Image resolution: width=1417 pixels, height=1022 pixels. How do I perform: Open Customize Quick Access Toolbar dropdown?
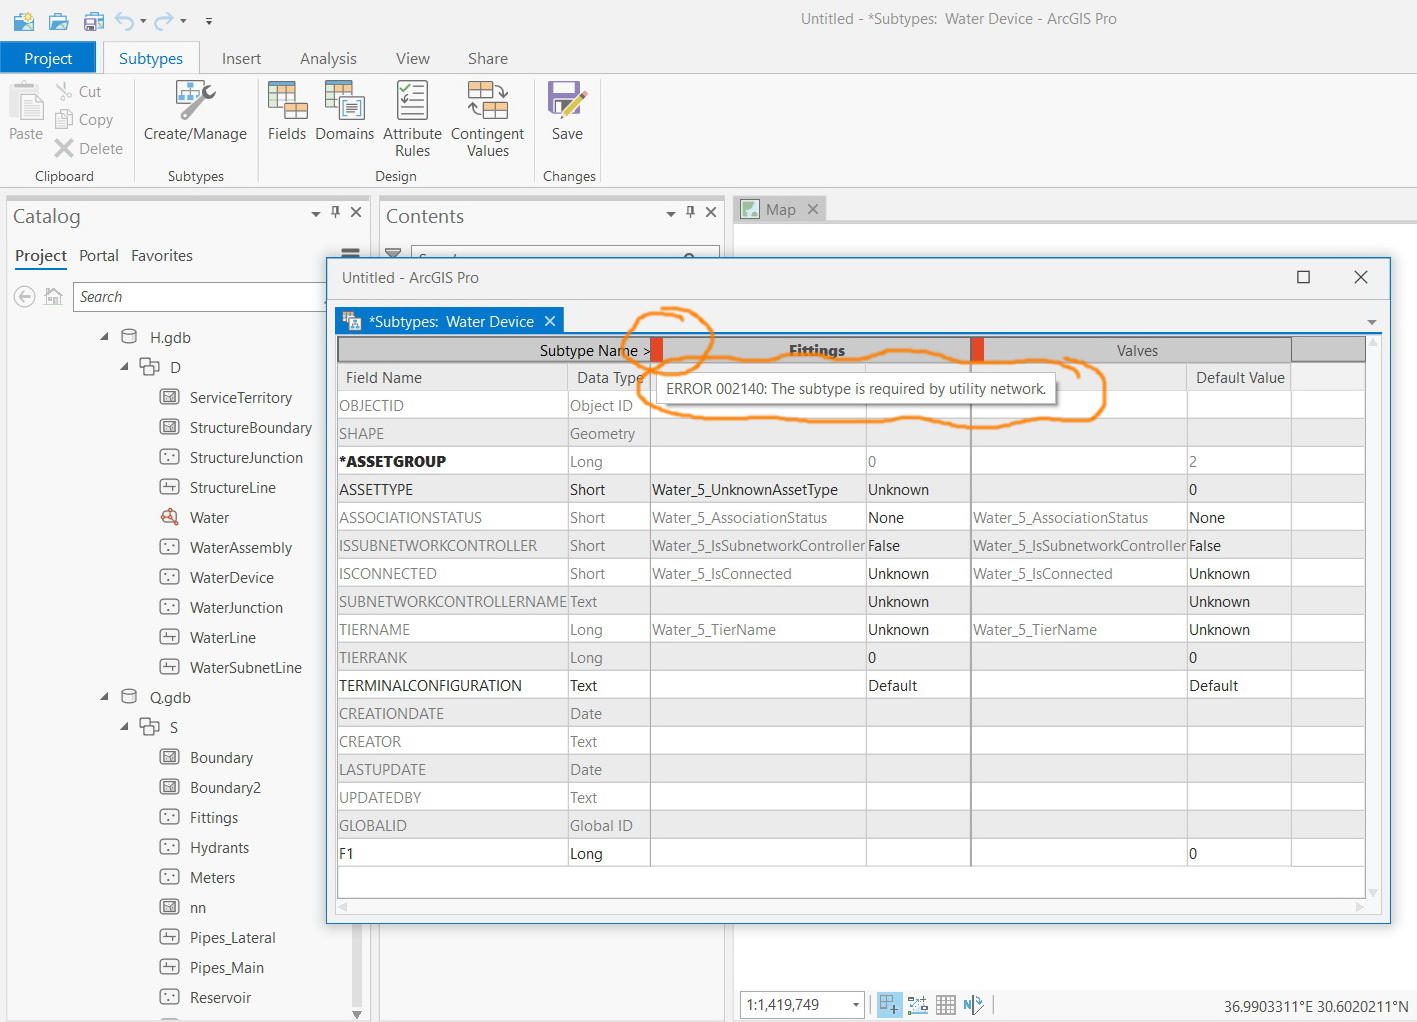pyautogui.click(x=209, y=21)
